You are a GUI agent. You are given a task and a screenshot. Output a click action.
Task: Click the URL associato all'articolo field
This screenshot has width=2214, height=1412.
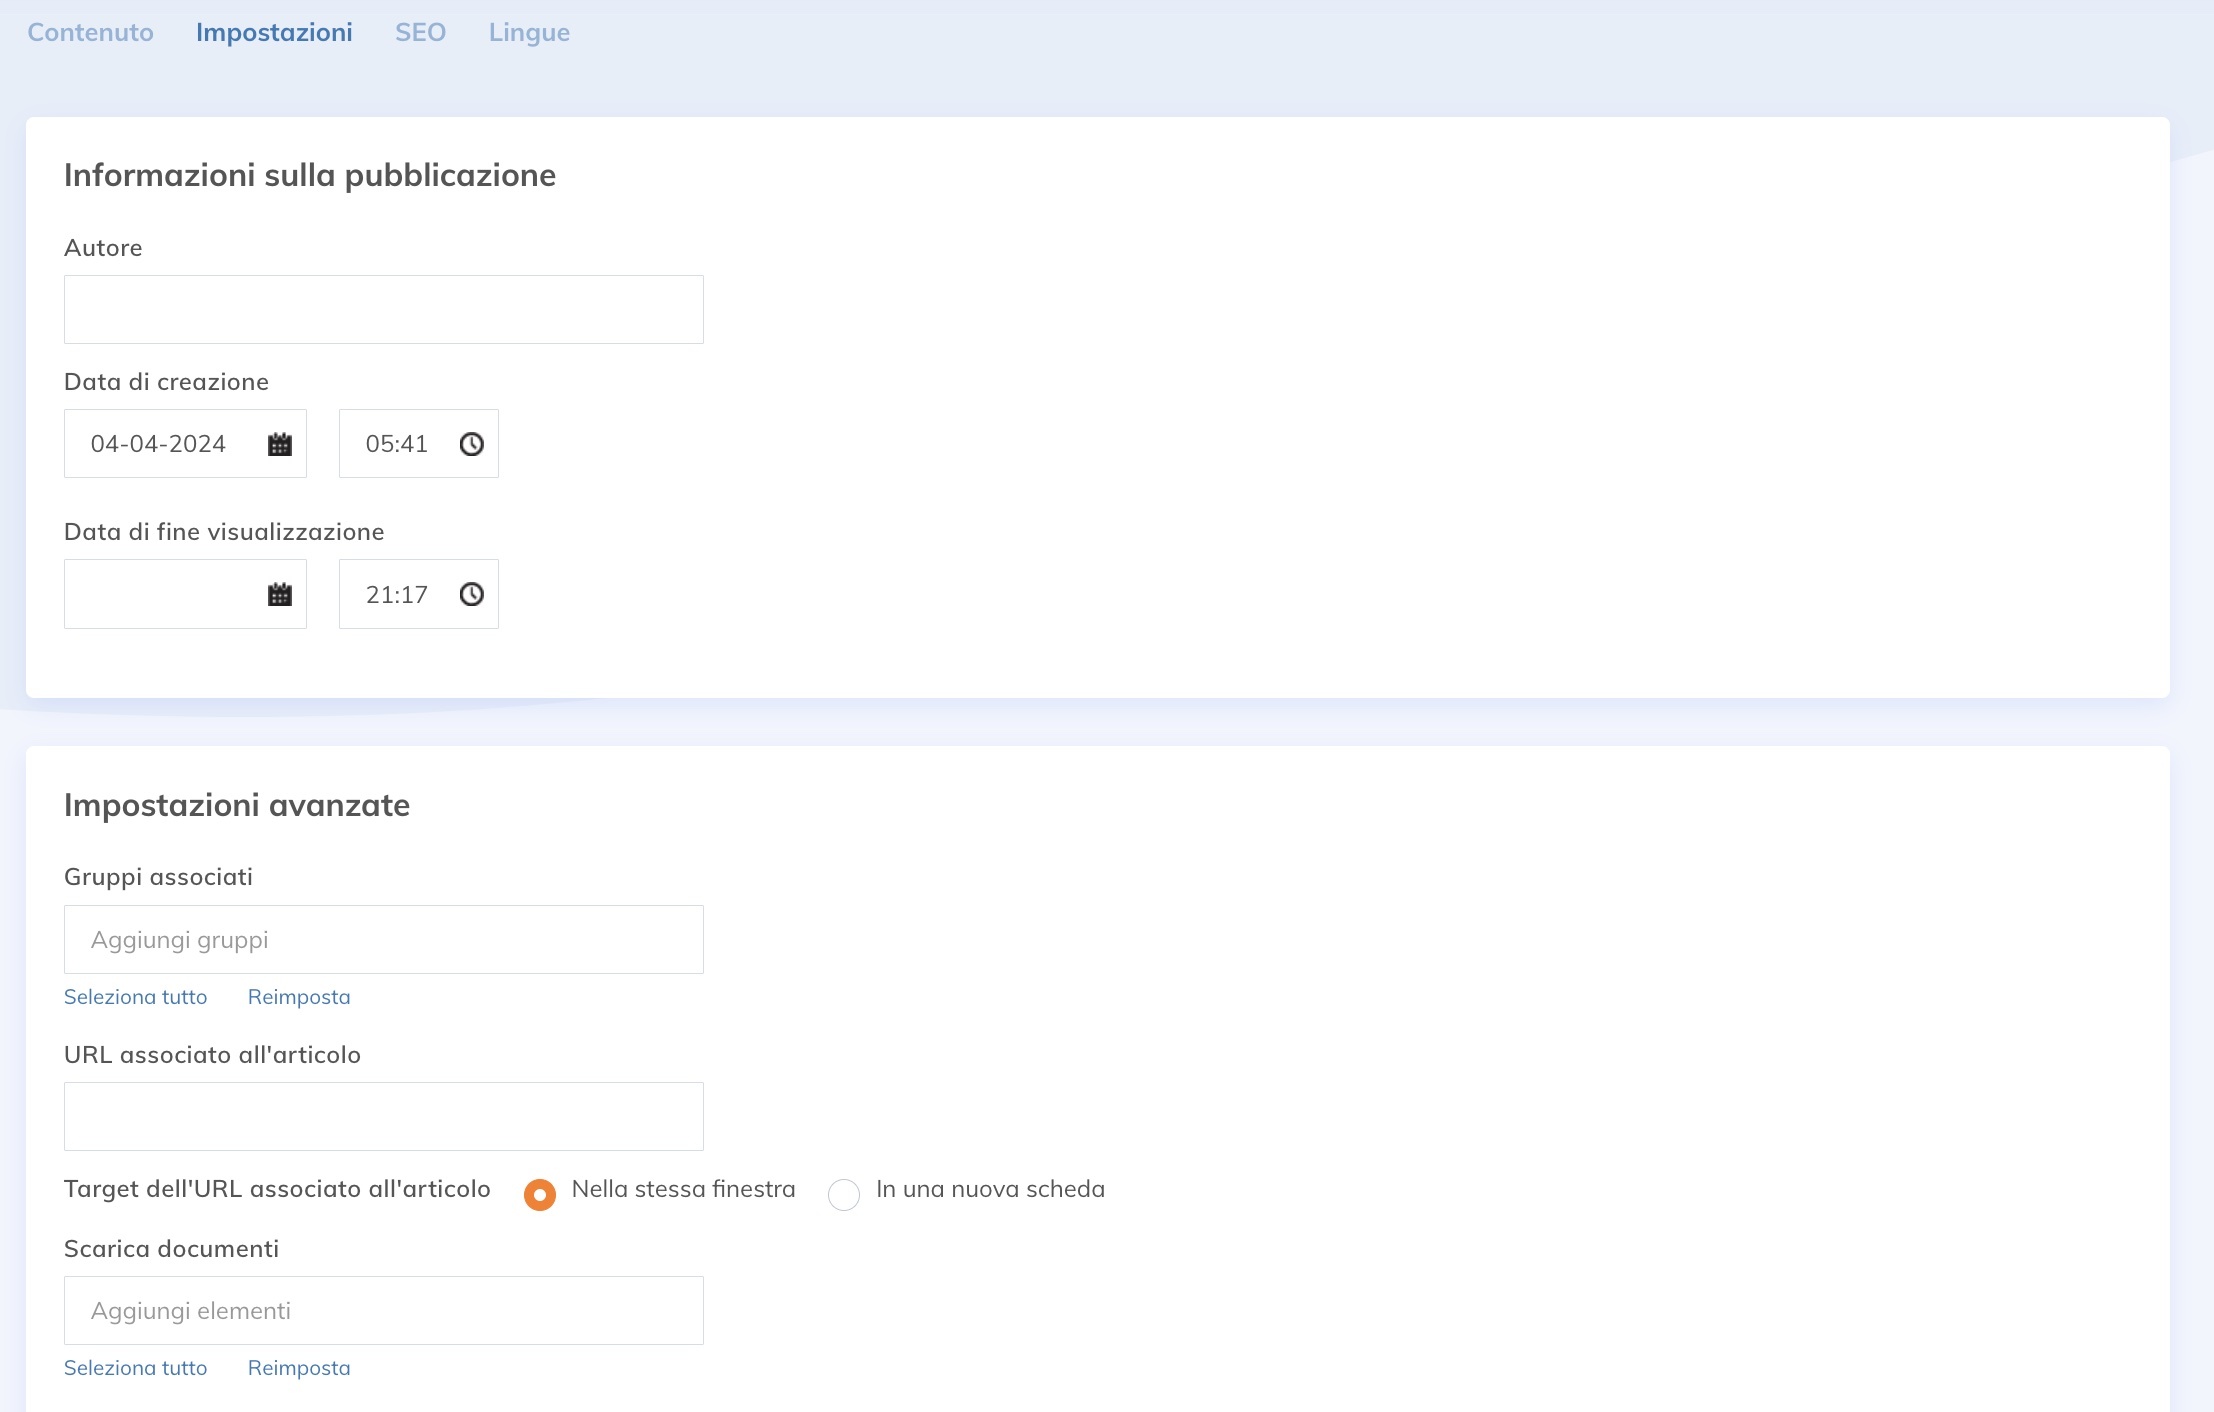[383, 1117]
